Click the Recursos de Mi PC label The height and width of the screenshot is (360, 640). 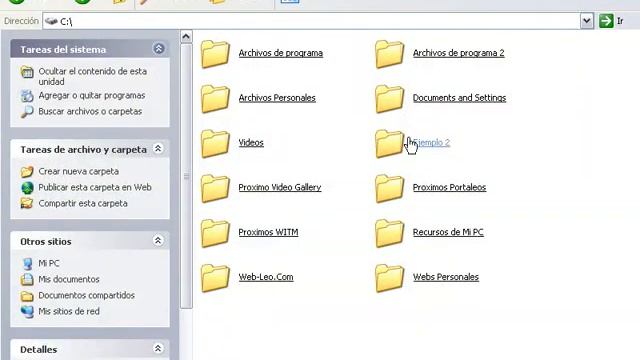[448, 232]
